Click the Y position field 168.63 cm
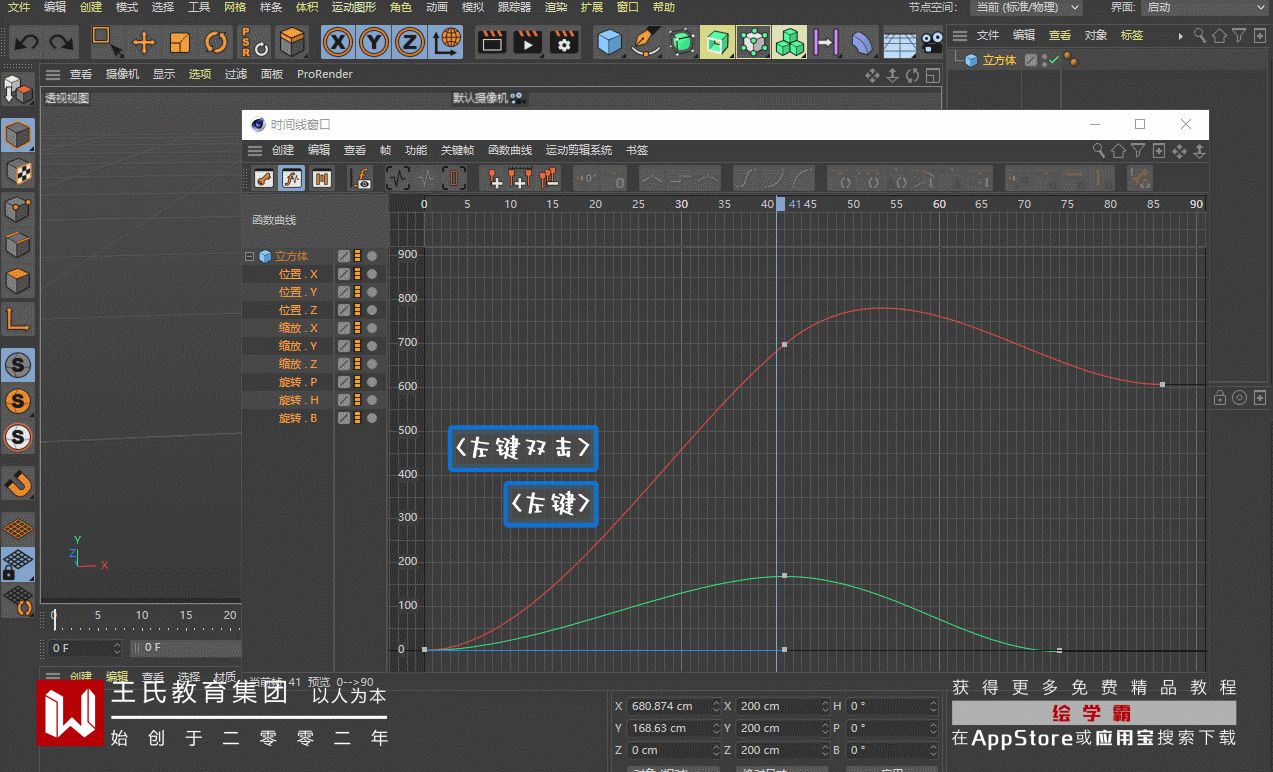The height and width of the screenshot is (772, 1273). [675, 728]
